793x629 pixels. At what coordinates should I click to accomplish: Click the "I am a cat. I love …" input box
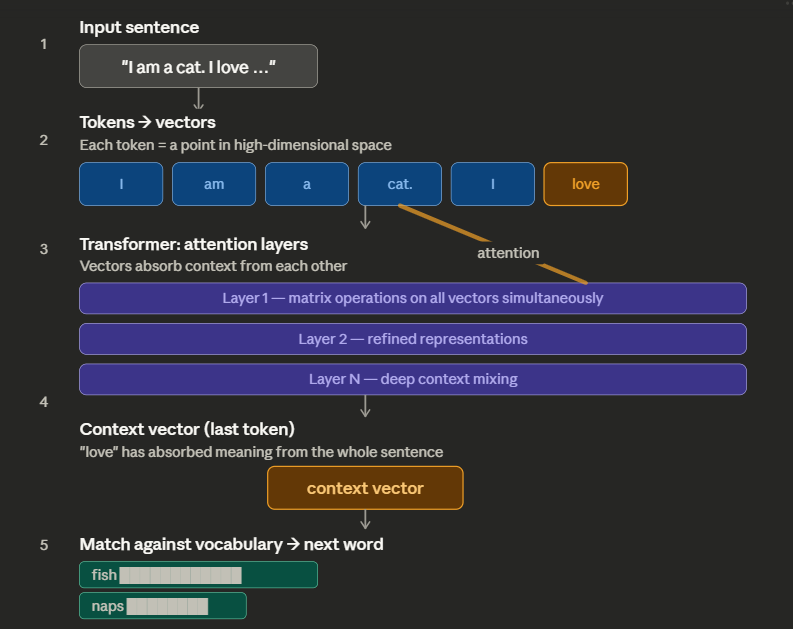click(x=198, y=66)
